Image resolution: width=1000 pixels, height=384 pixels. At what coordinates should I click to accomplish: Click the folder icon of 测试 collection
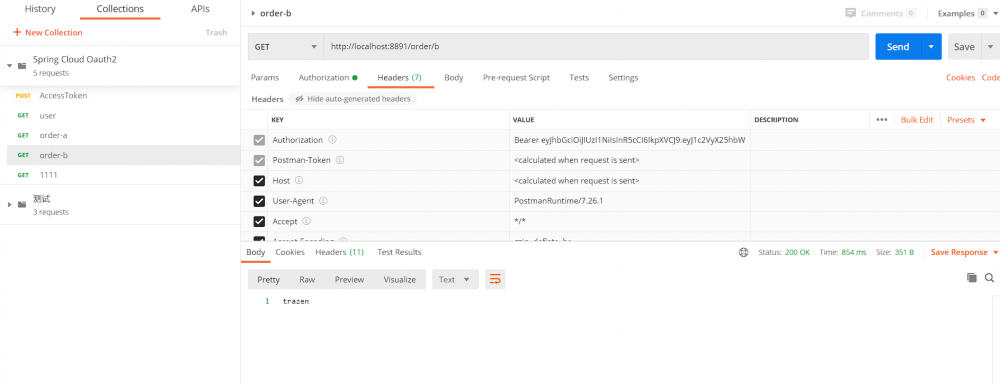click(x=22, y=204)
